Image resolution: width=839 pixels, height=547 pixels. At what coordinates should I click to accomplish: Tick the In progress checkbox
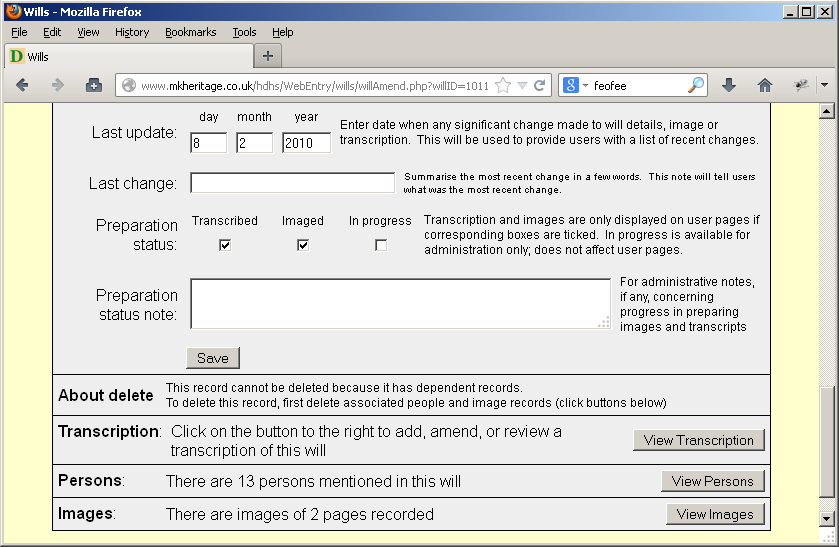[x=381, y=245]
